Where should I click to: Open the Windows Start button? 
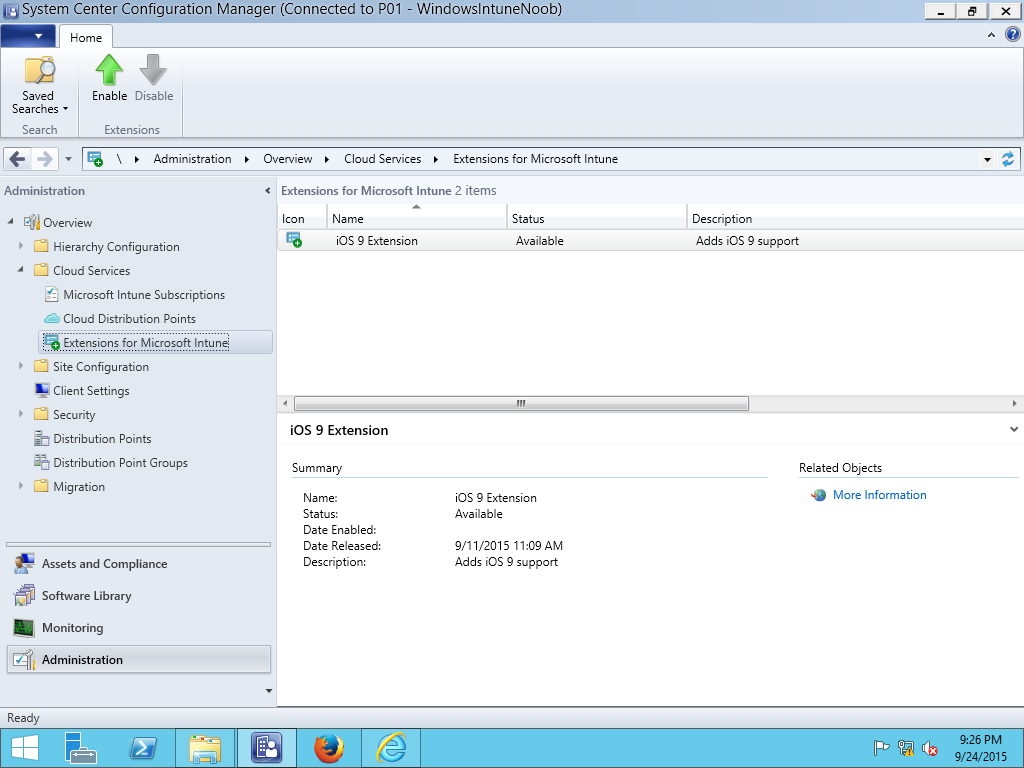point(24,748)
